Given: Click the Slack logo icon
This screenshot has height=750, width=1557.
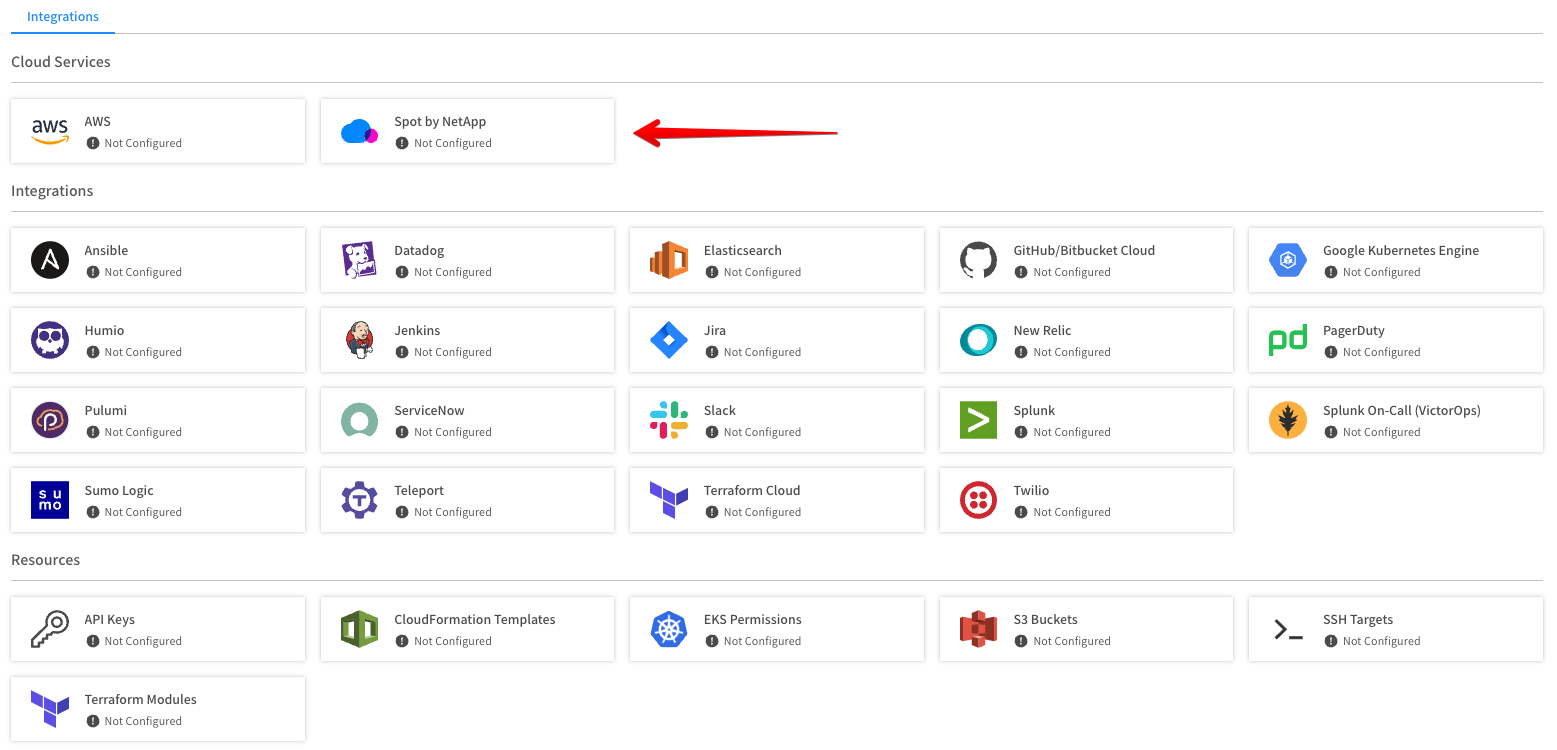Looking at the screenshot, I should click(x=669, y=420).
